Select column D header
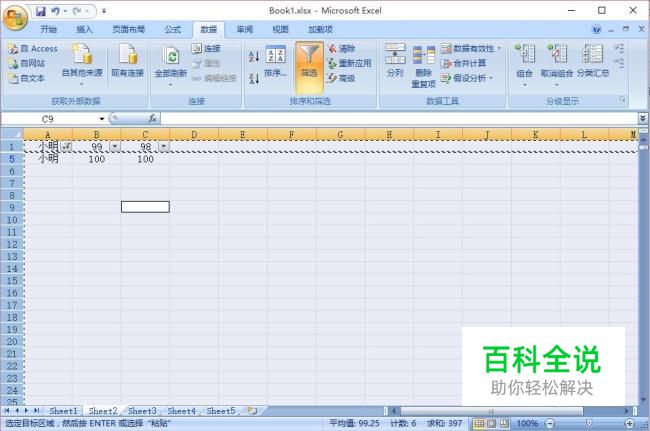 coord(194,134)
